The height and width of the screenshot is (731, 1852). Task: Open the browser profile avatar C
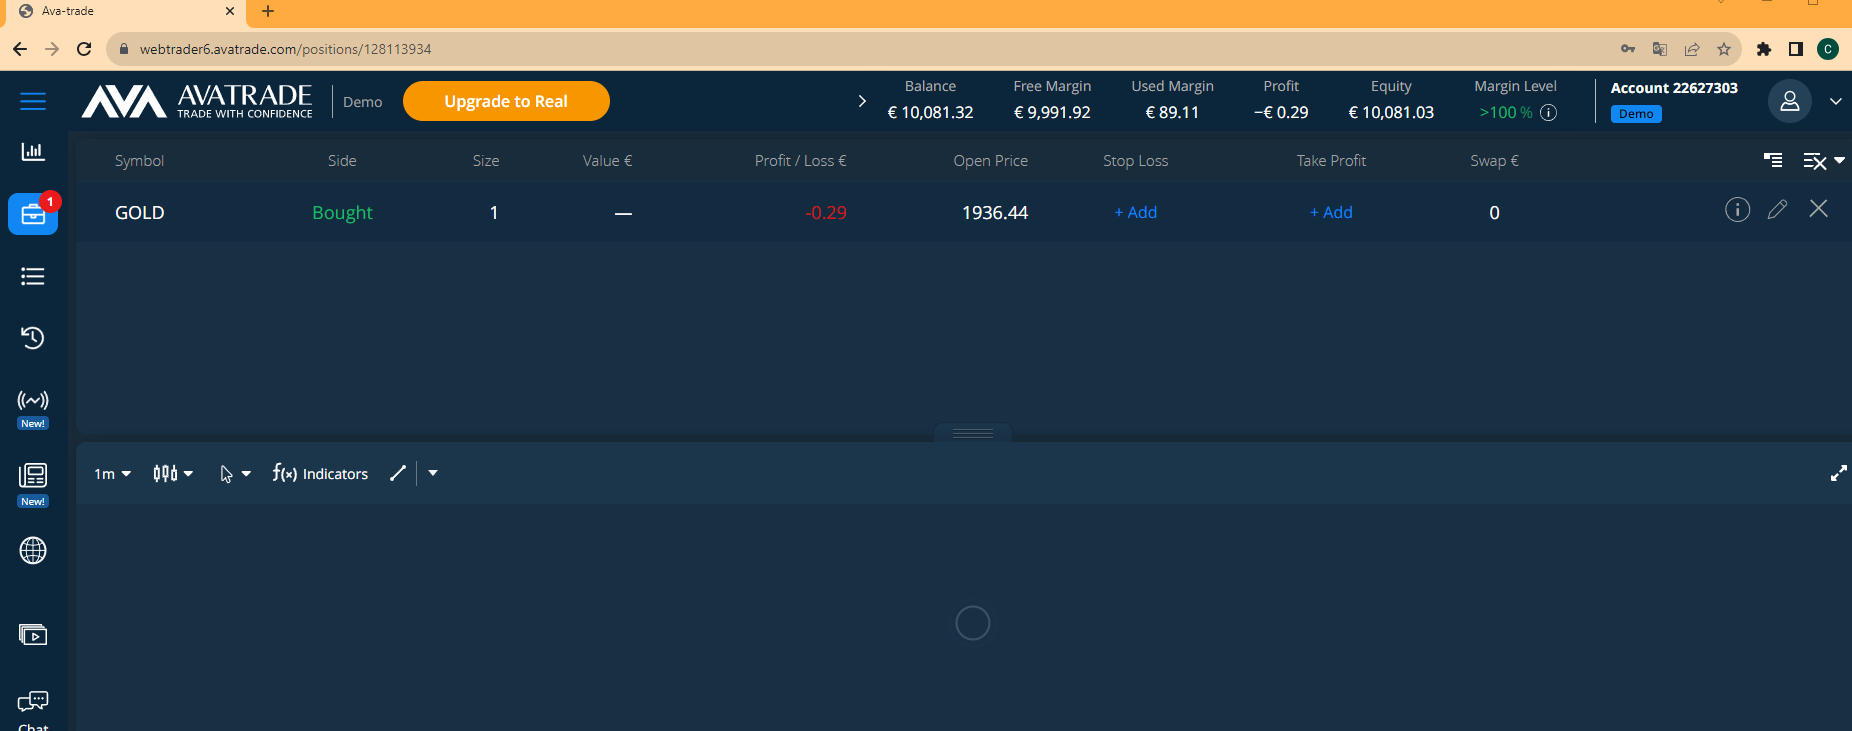tap(1828, 49)
